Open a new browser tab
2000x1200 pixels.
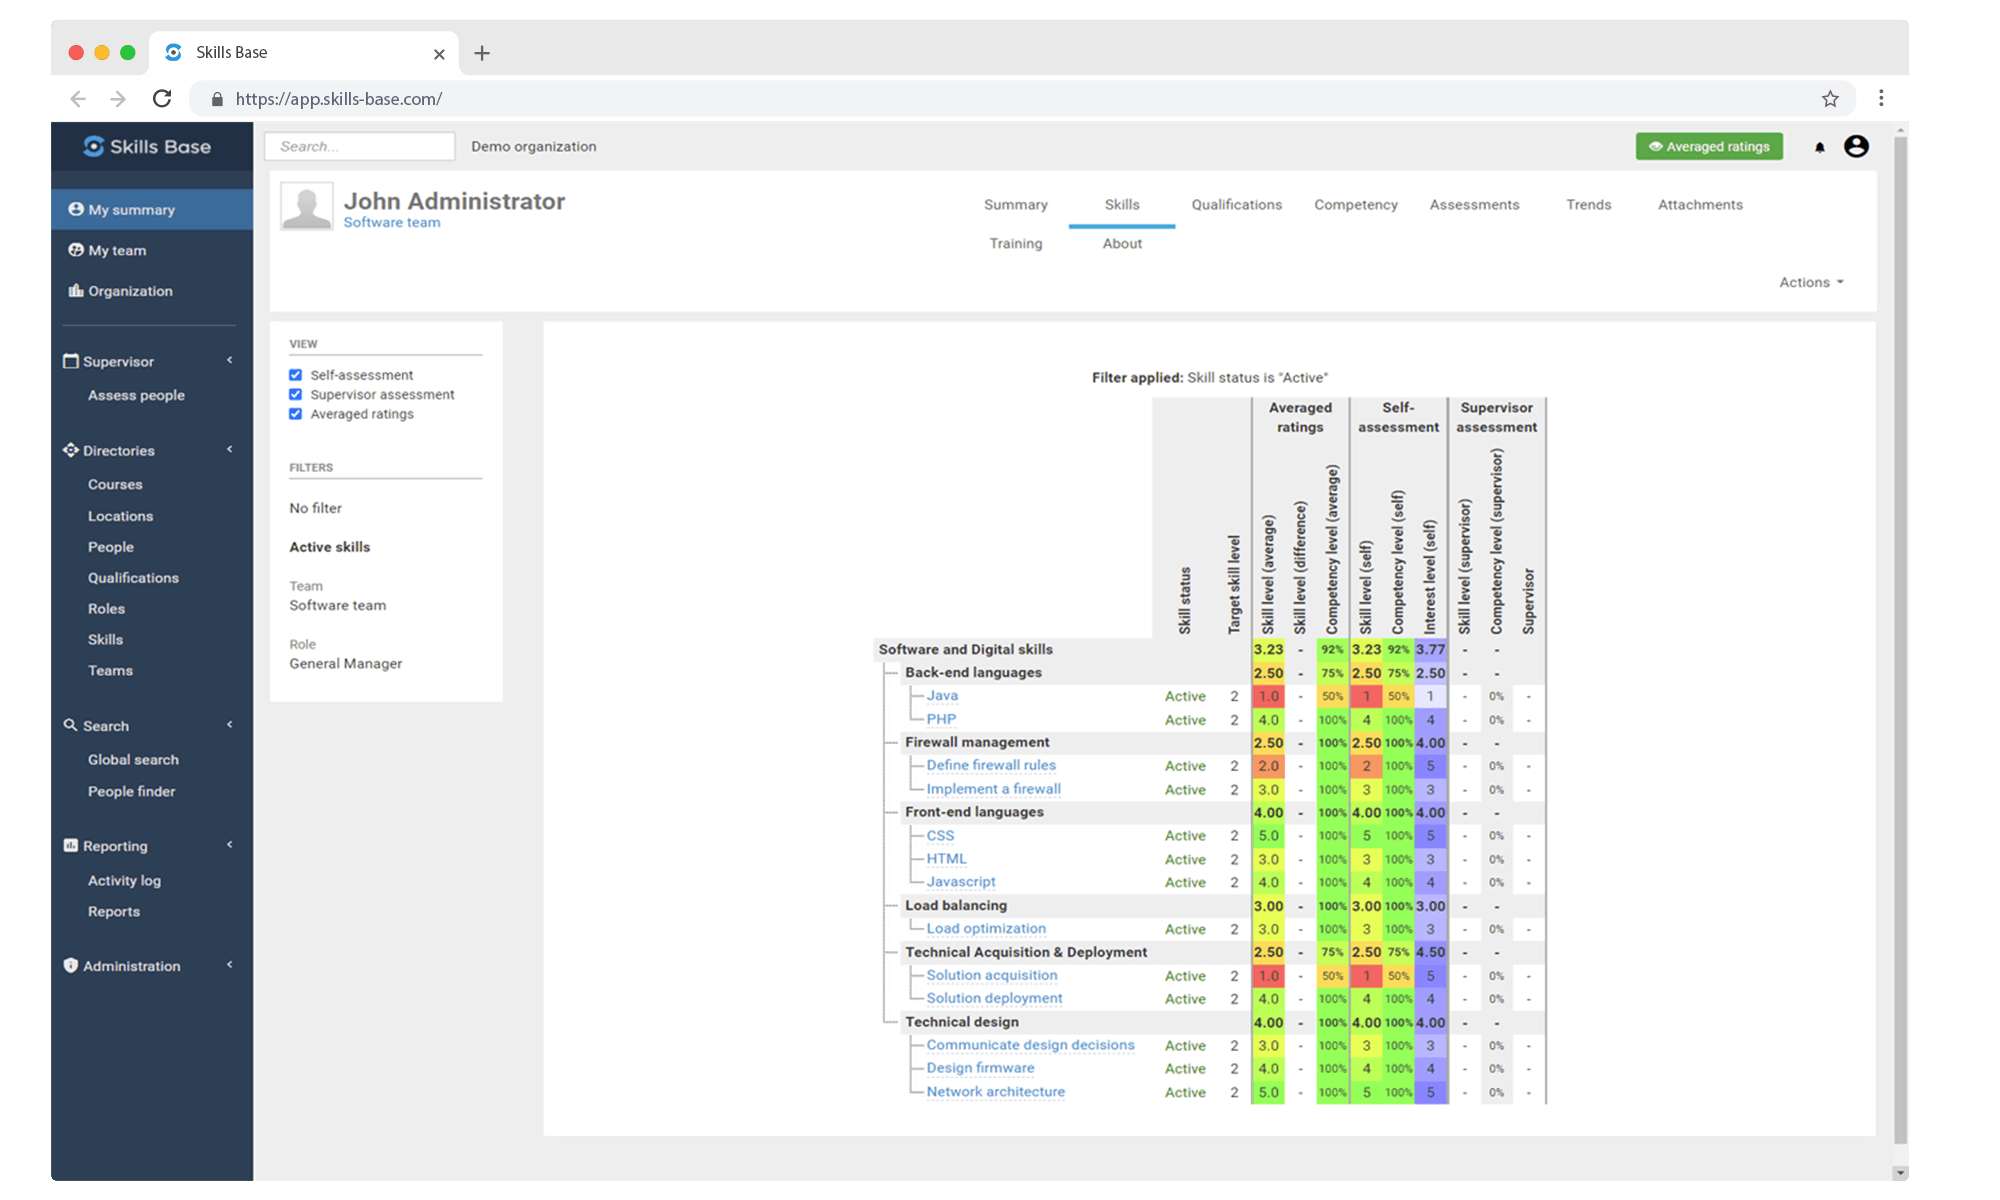482,53
